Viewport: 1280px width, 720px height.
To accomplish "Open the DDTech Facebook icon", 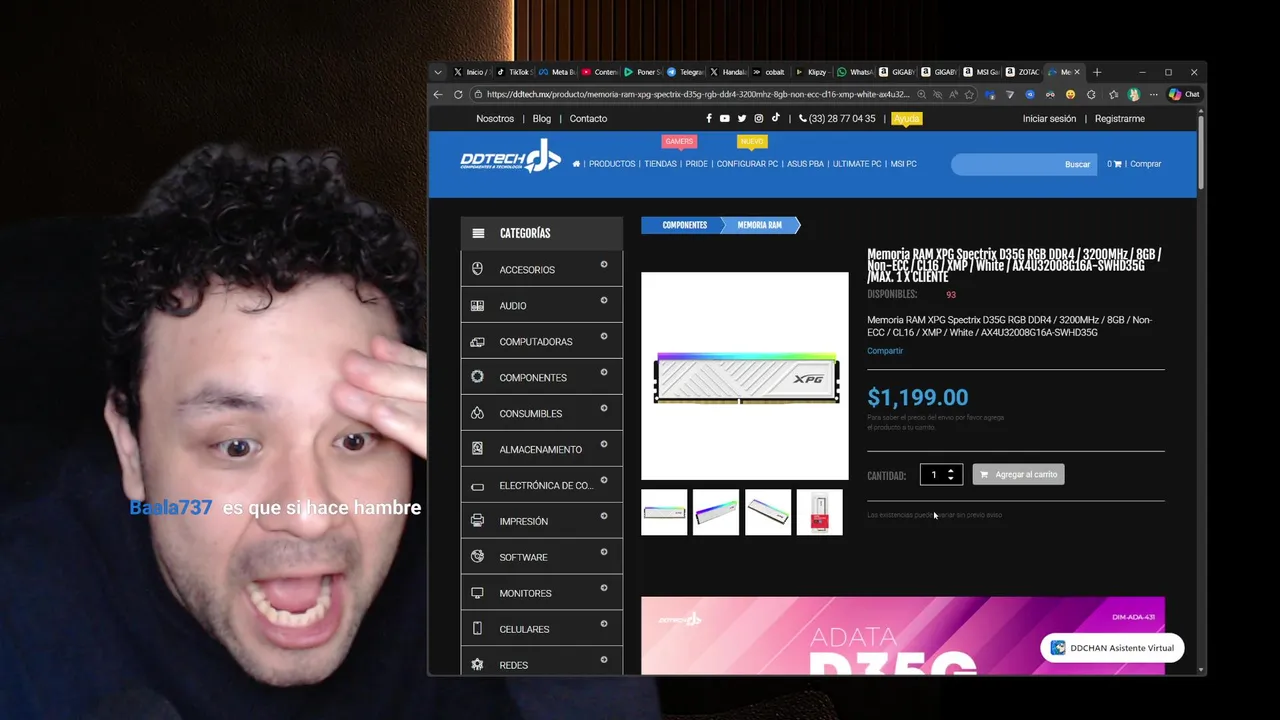I will pyautogui.click(x=709, y=118).
